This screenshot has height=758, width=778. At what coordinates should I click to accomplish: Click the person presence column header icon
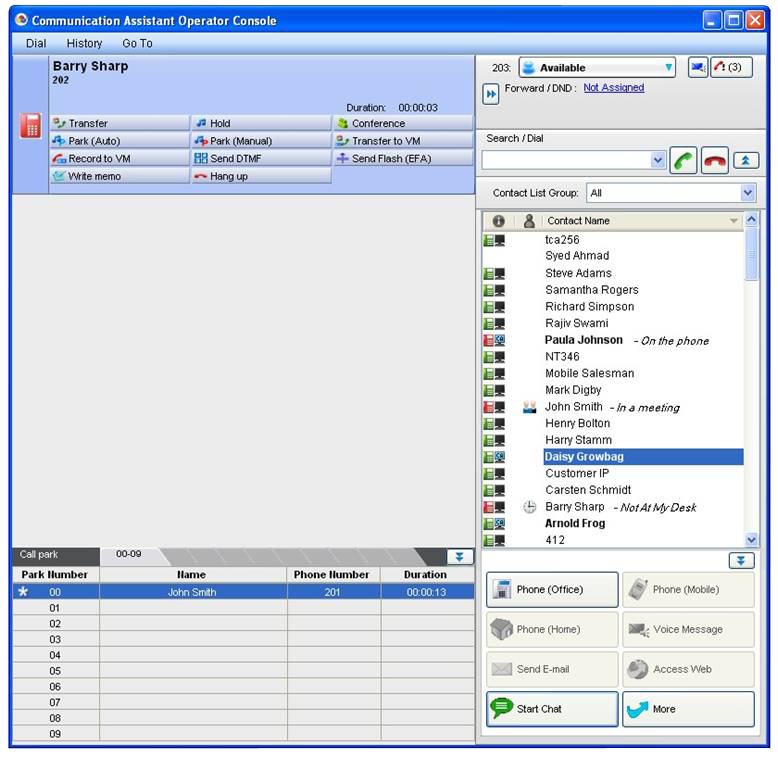tap(529, 221)
